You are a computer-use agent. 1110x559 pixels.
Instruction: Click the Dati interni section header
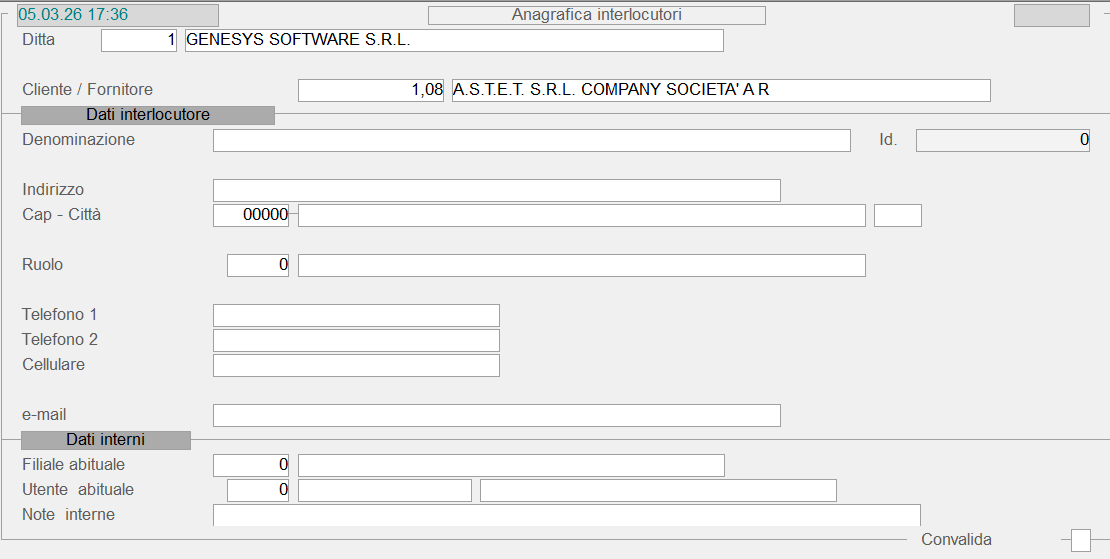tap(106, 440)
